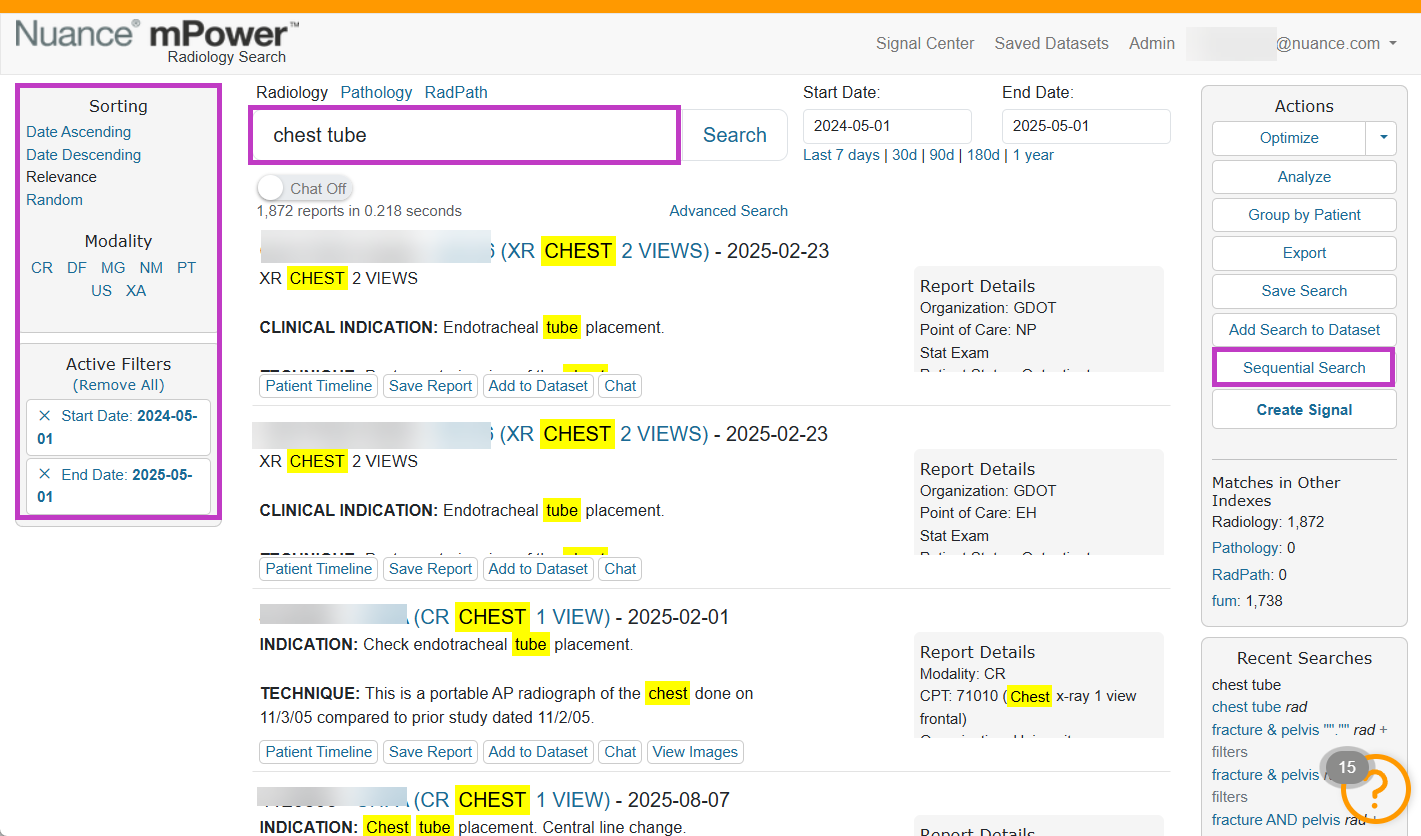Open Chat for the 2025-02-01 report
The image size is (1421, 836).
(620, 752)
